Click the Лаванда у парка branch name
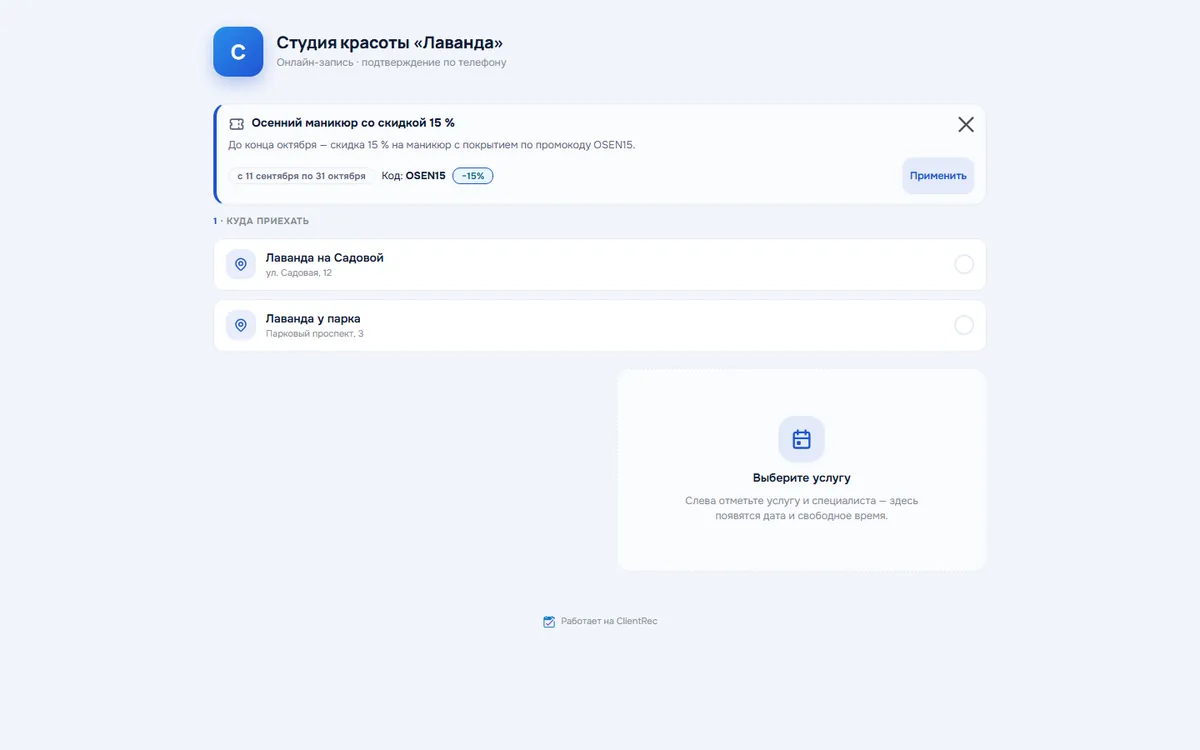The width and height of the screenshot is (1200, 750). coord(313,318)
